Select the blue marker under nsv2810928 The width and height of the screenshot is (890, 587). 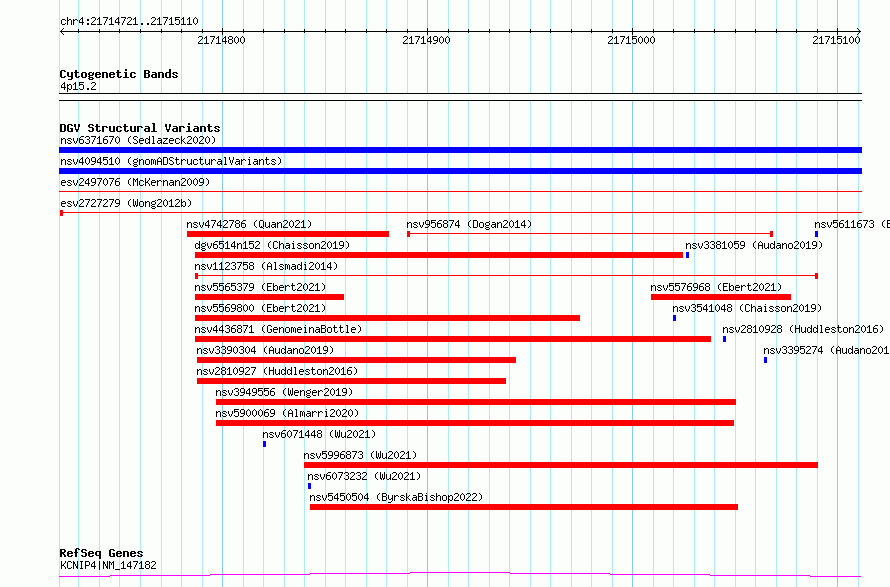(724, 339)
